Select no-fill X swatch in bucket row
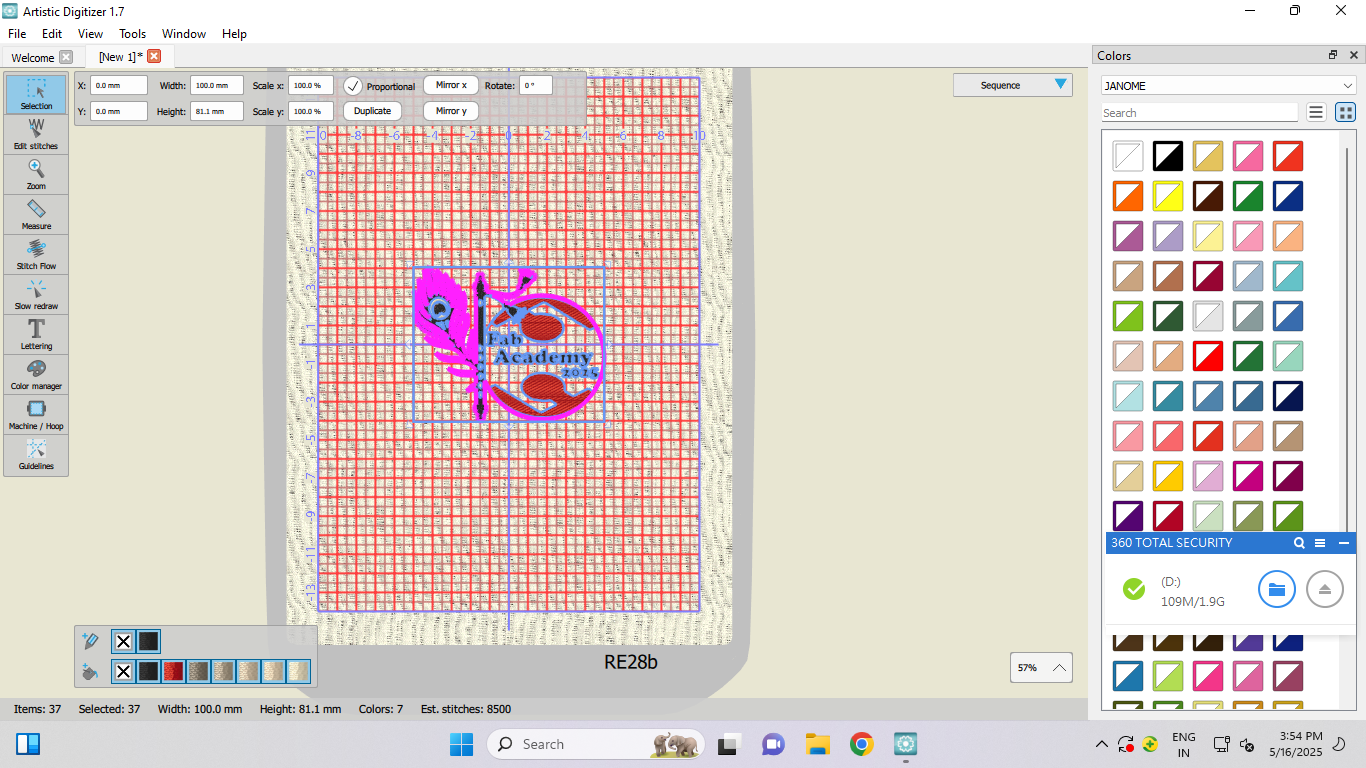 pos(123,671)
